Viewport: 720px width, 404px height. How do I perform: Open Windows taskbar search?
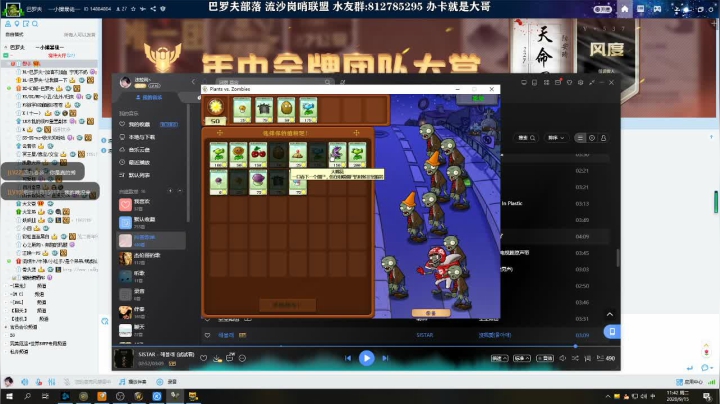27,396
